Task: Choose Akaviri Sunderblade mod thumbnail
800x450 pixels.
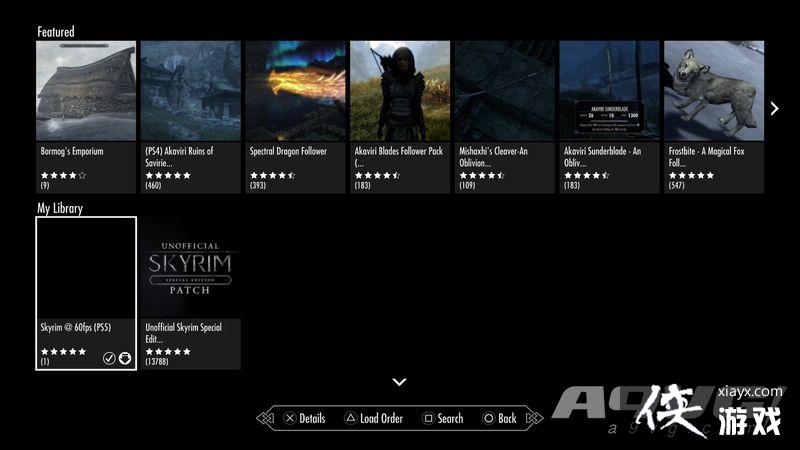Action: (609, 90)
